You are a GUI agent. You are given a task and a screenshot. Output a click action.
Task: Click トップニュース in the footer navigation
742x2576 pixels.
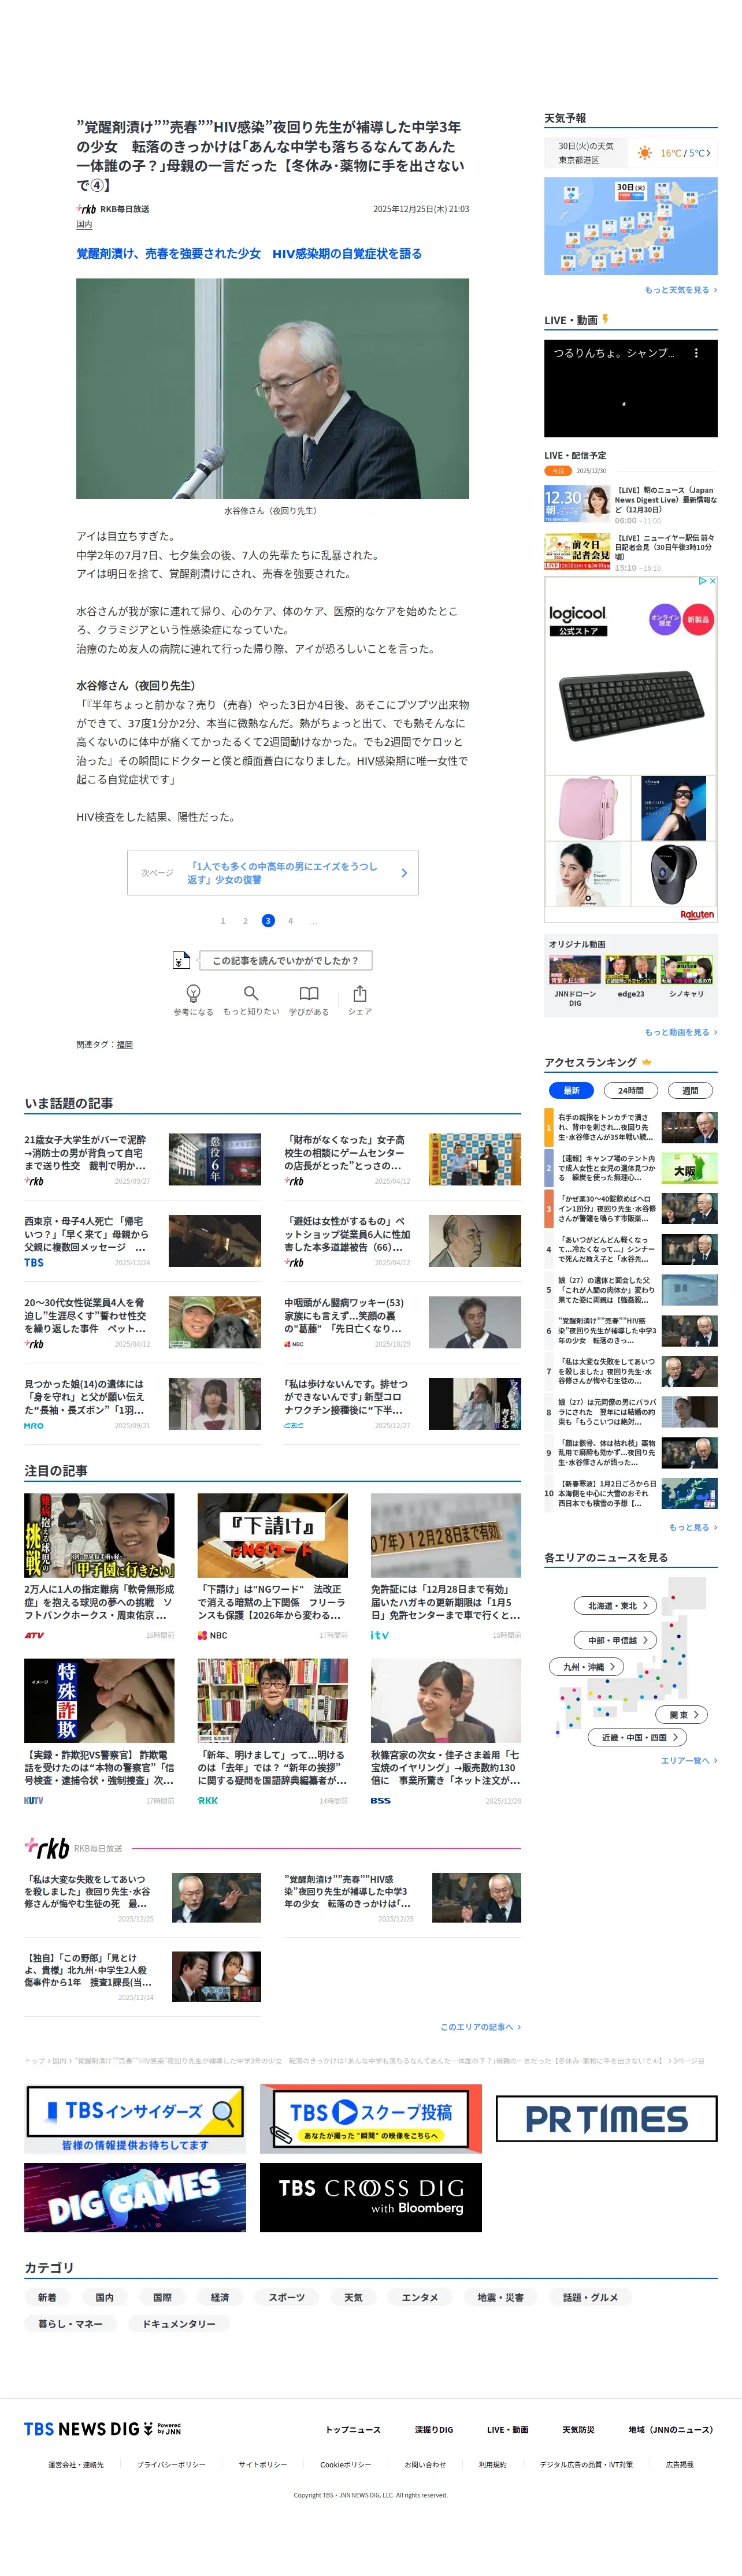tap(353, 2429)
